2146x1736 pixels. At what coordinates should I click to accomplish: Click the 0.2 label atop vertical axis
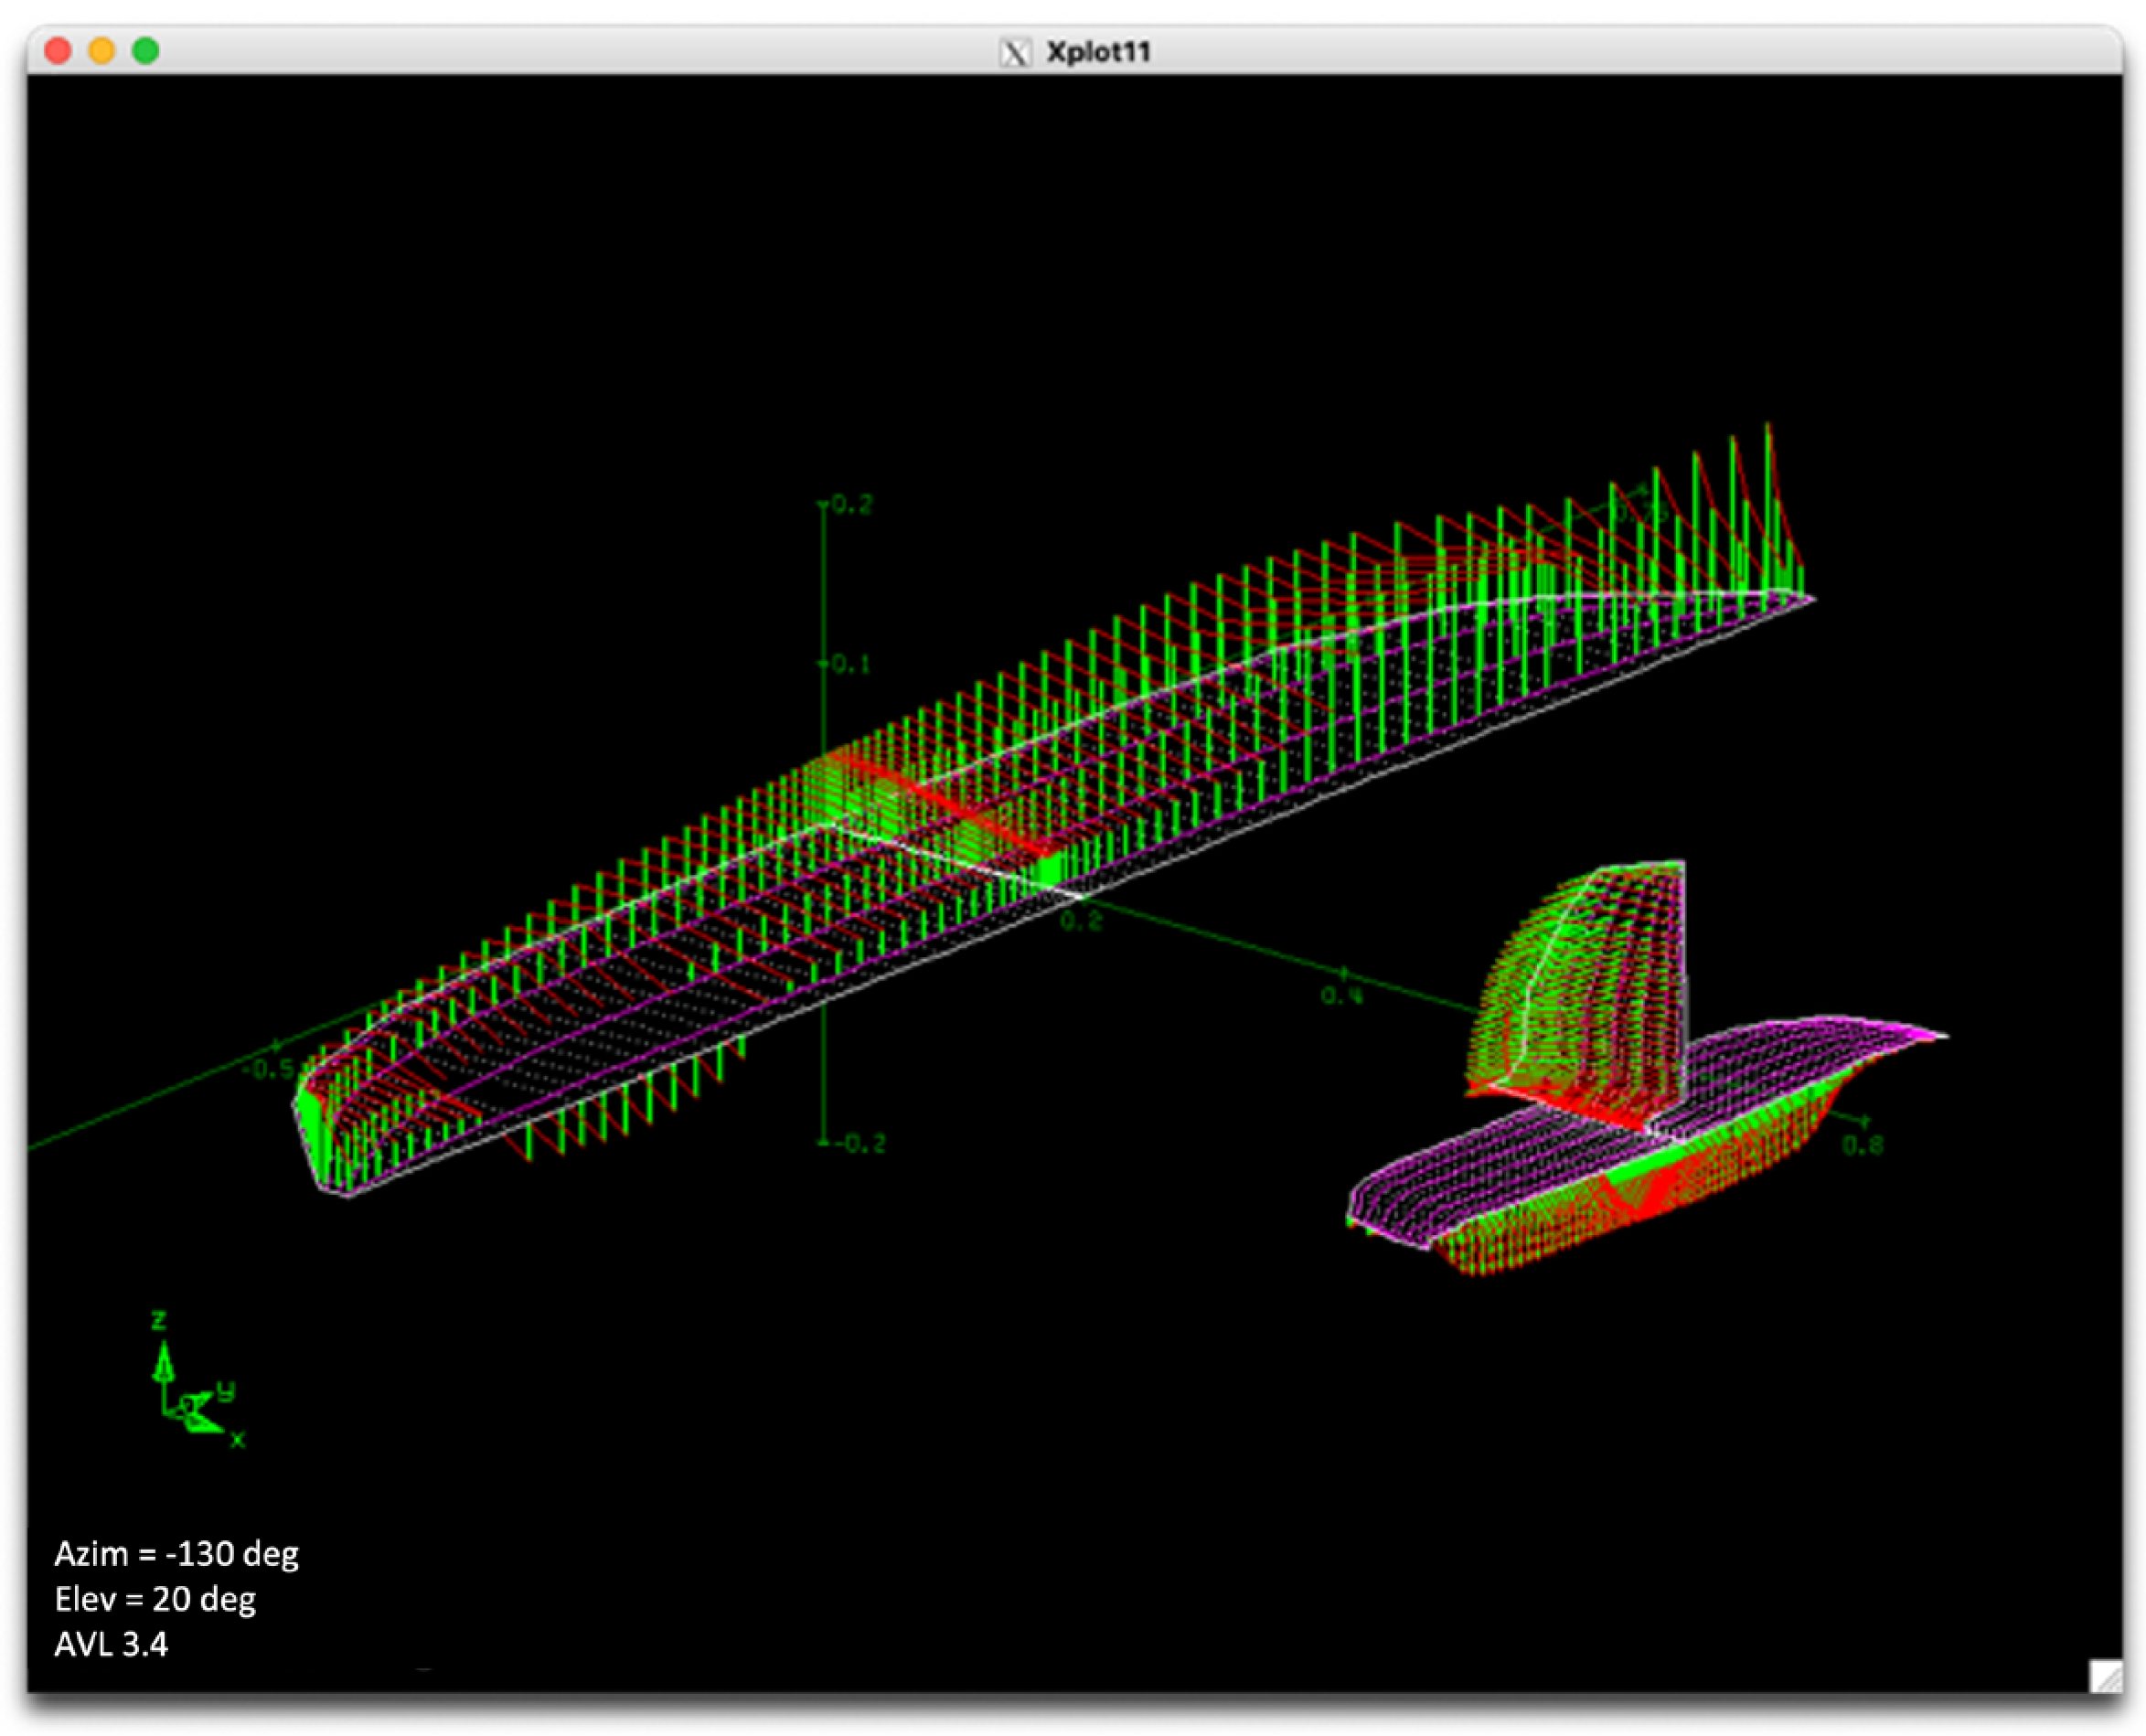852,505
